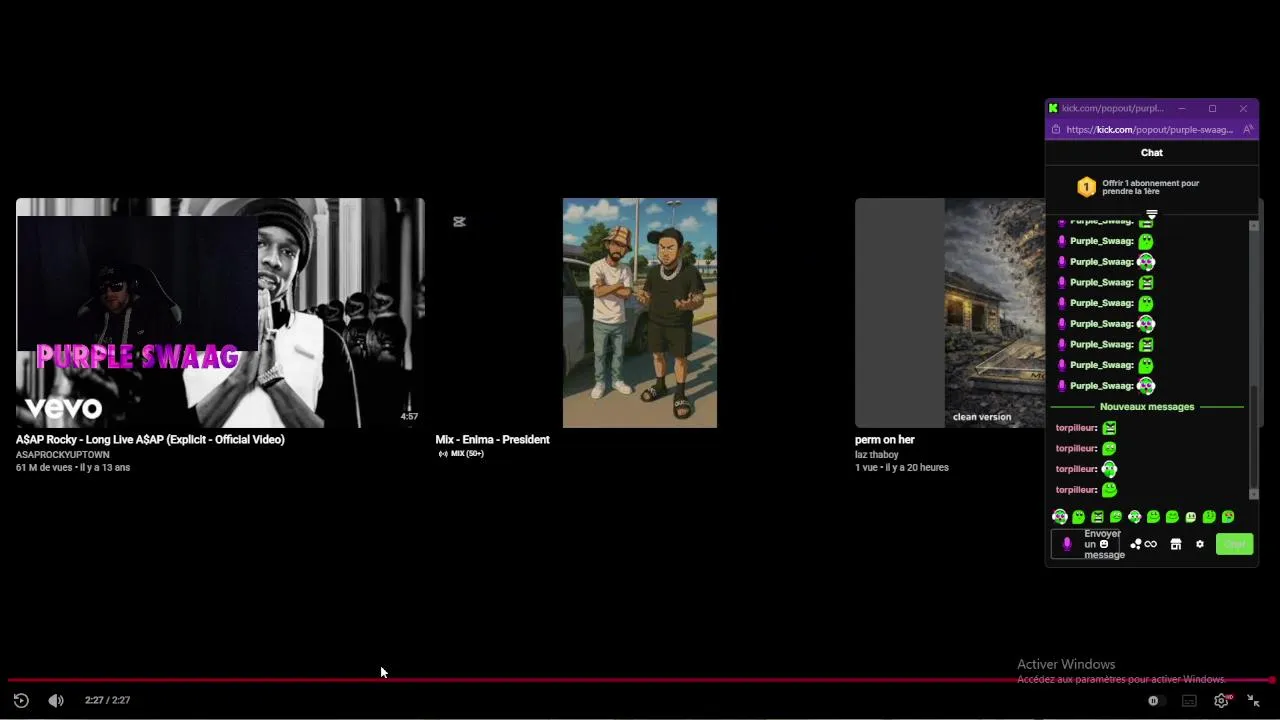Click the read aloud icon in Kick address bar
1280x720 pixels.
pyautogui.click(x=1248, y=129)
